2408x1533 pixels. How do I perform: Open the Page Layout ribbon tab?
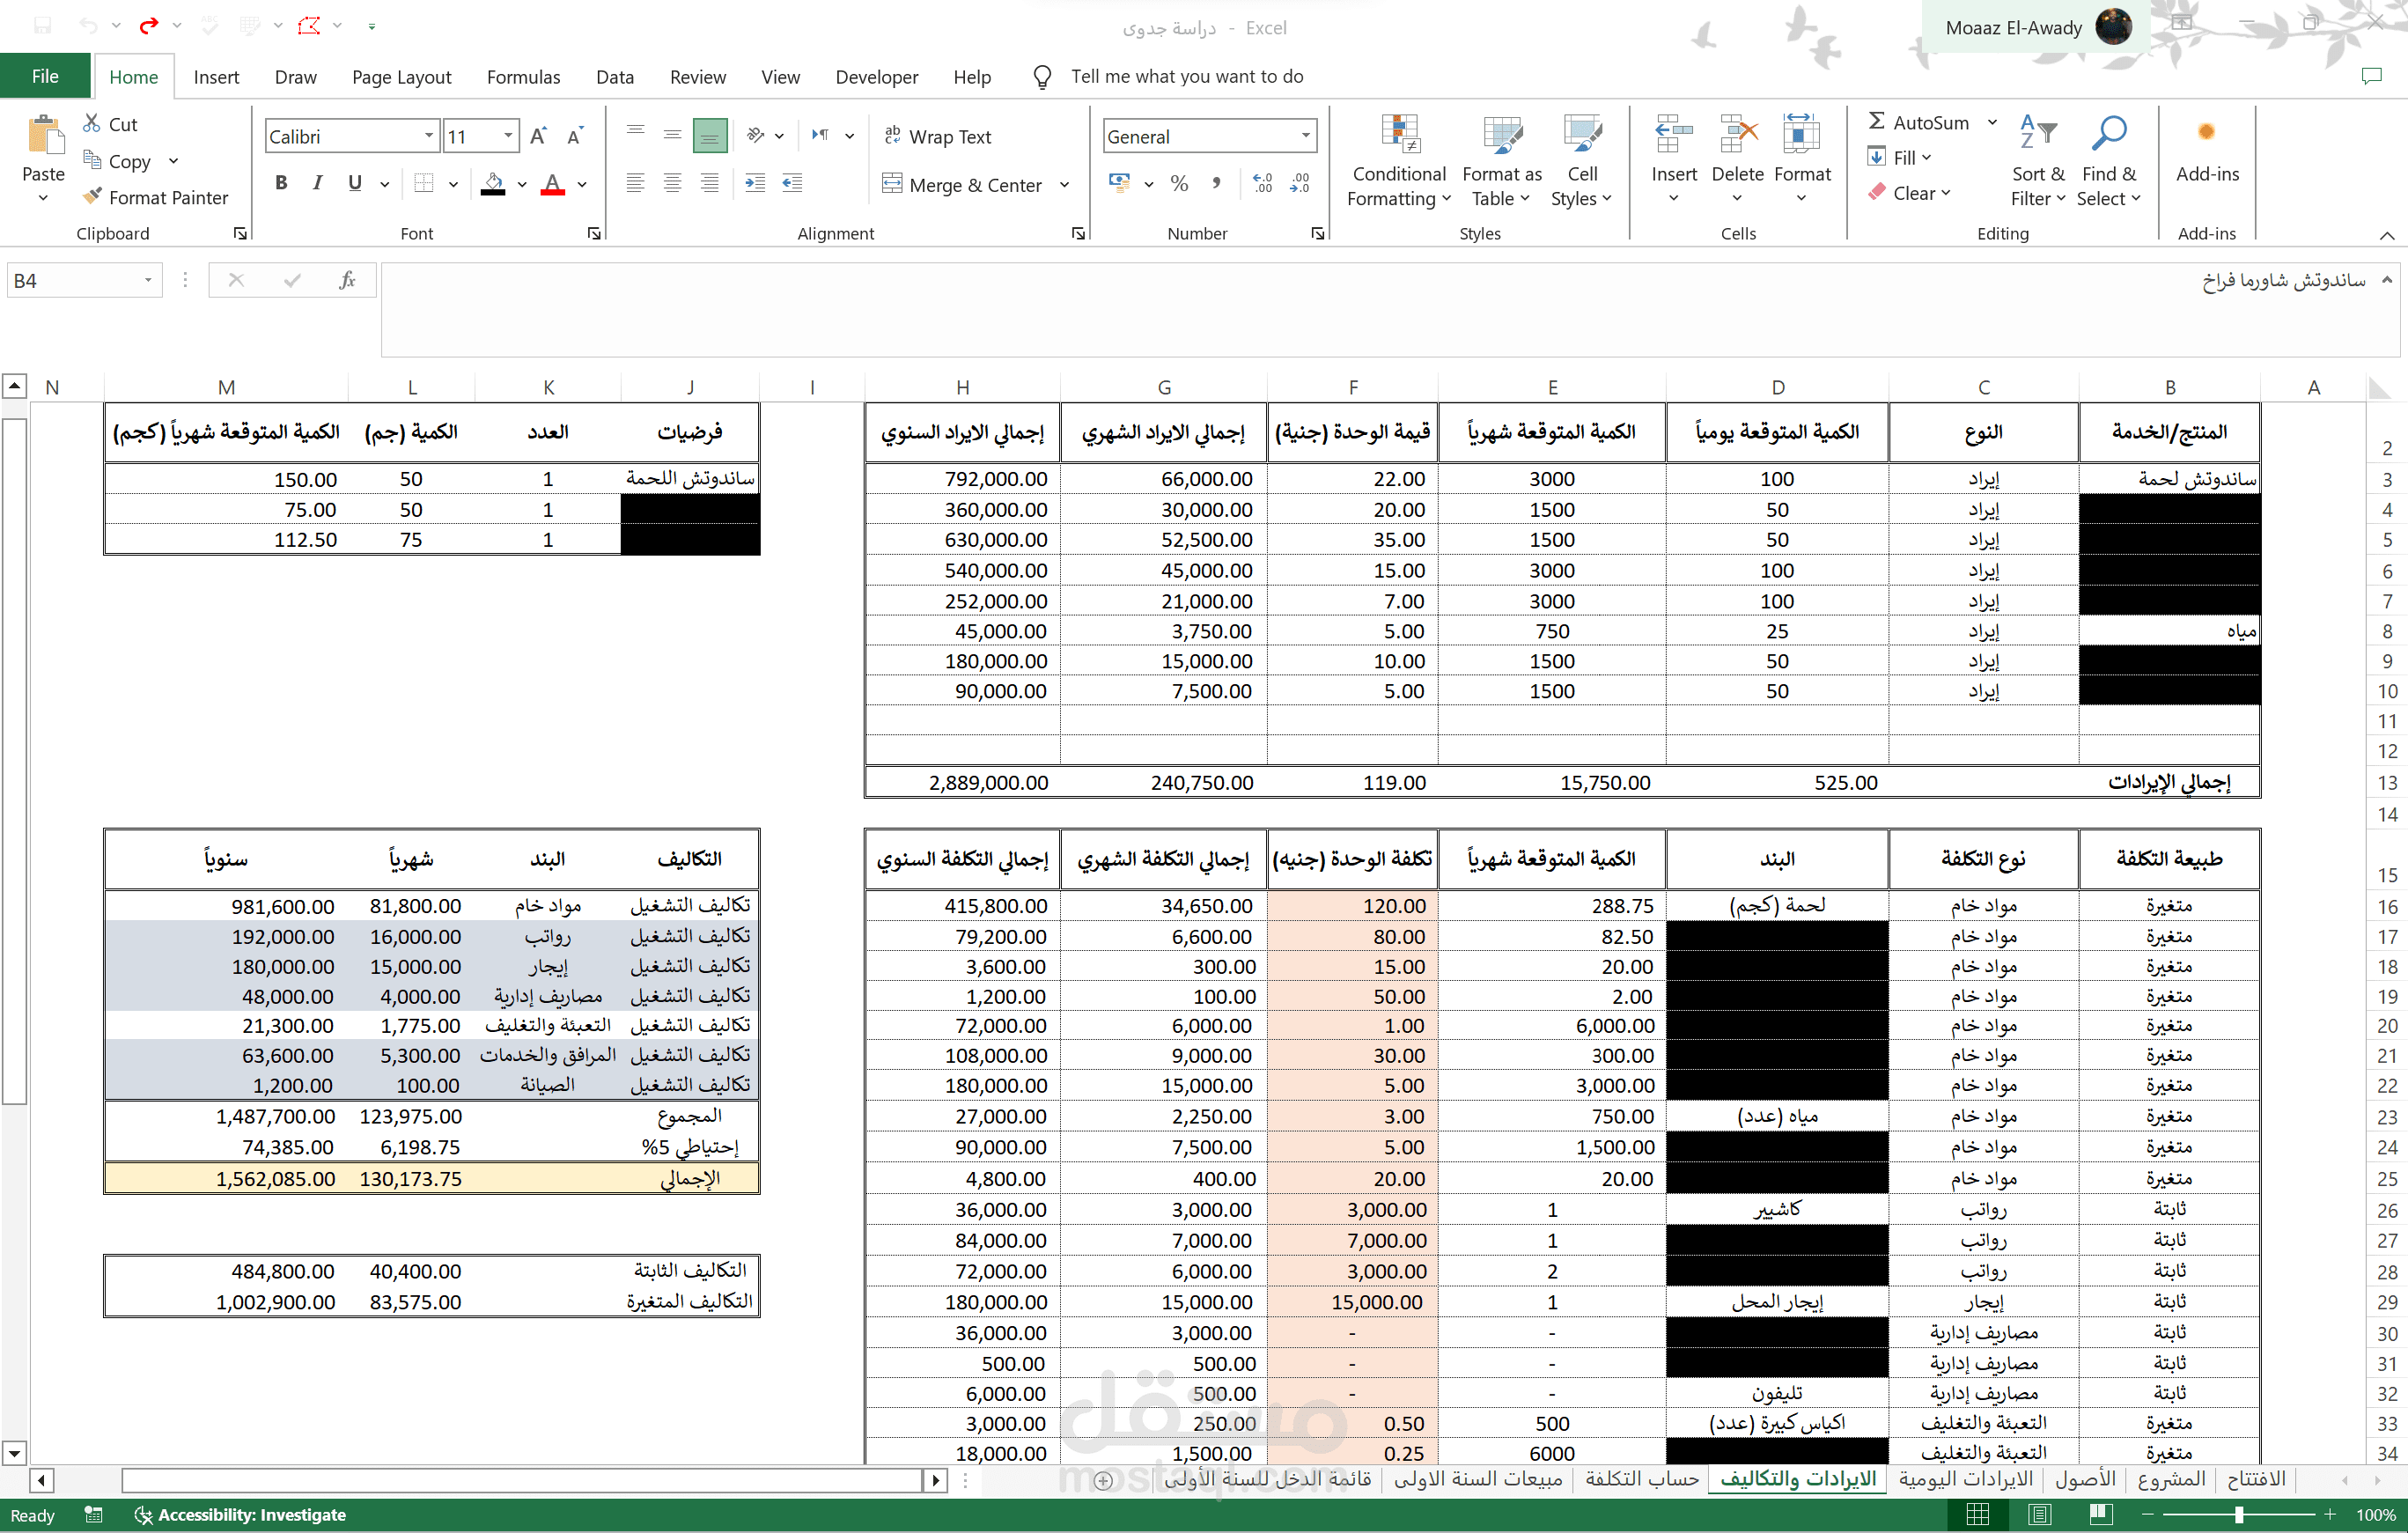coord(401,77)
